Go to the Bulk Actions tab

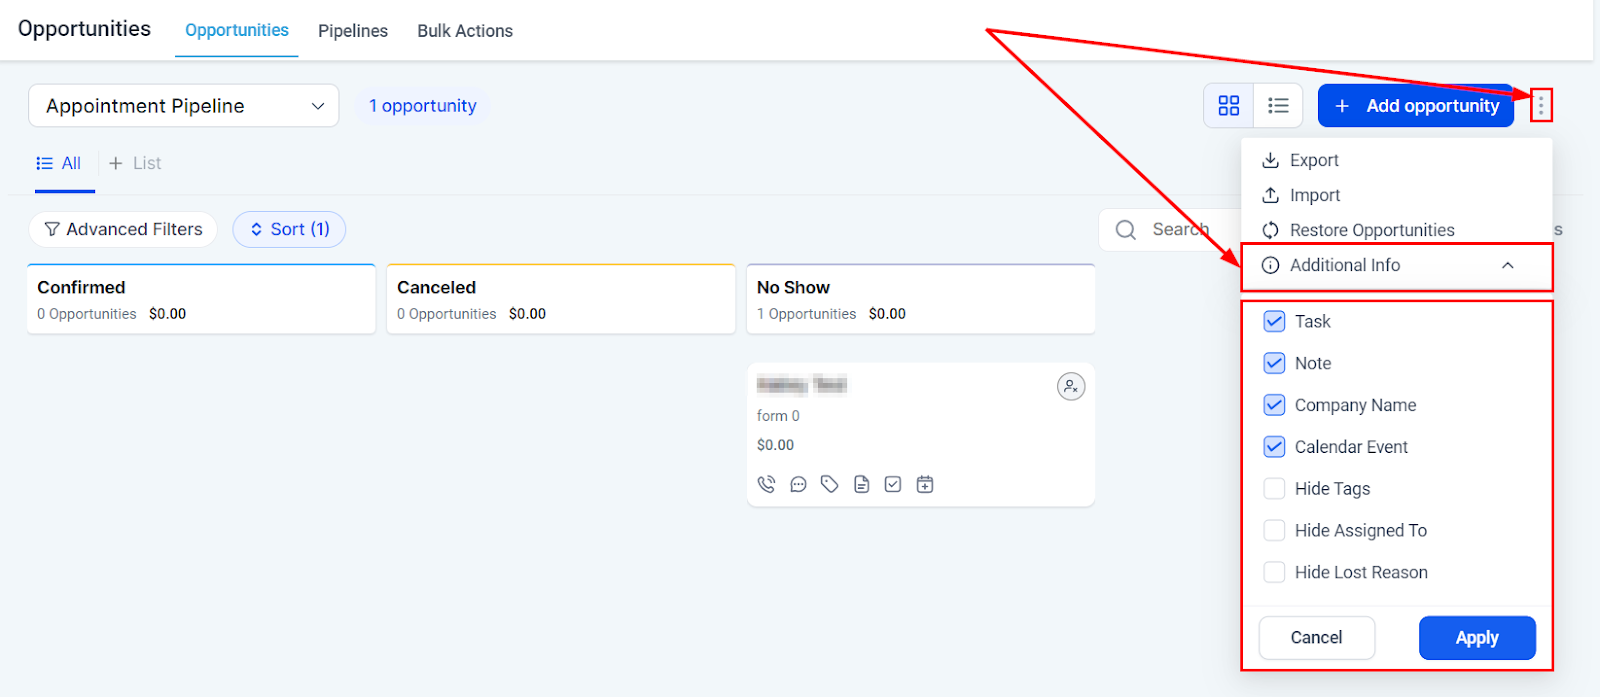tap(465, 31)
